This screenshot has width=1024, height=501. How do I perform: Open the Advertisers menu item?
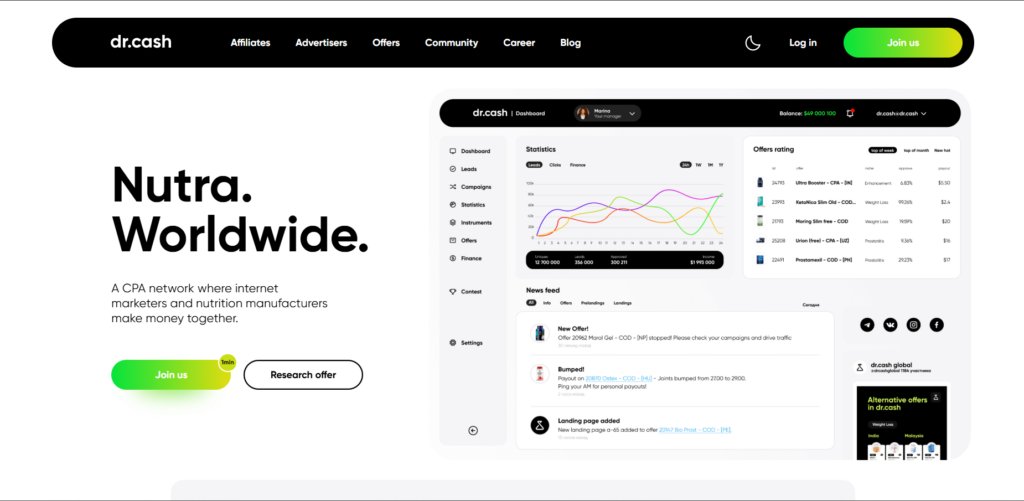[321, 42]
